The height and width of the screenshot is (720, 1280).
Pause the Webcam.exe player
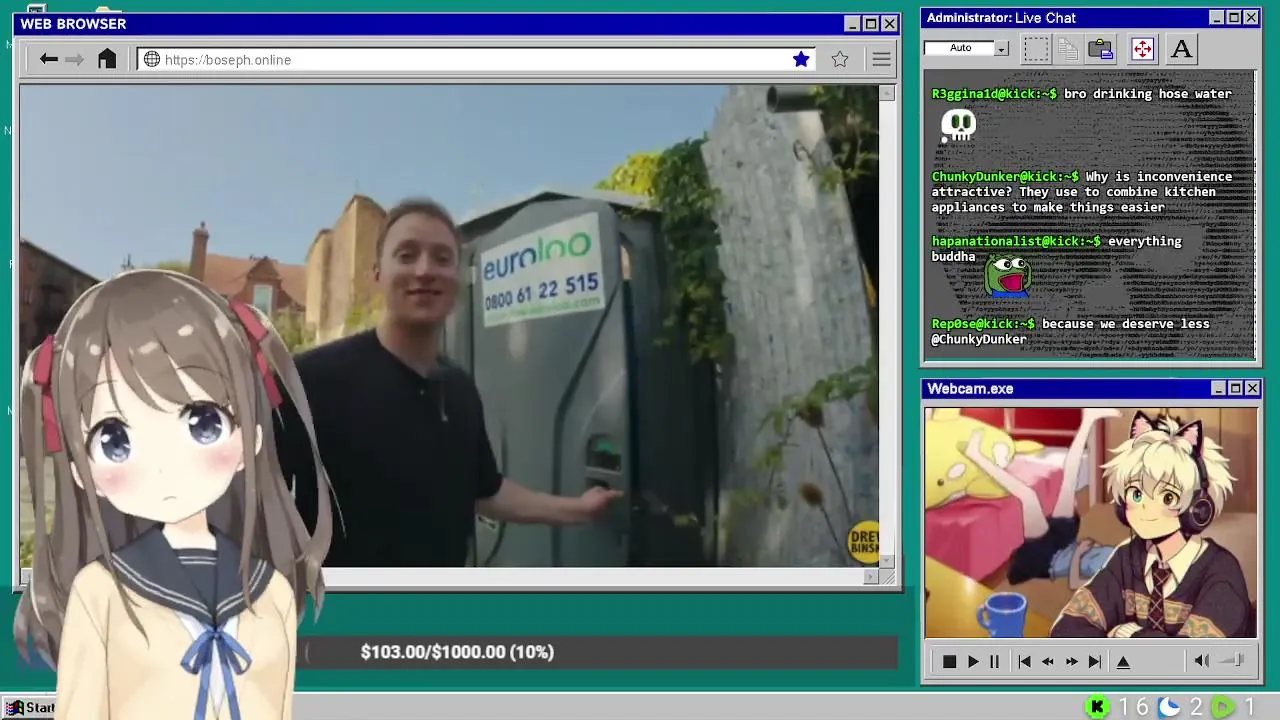[x=994, y=661]
